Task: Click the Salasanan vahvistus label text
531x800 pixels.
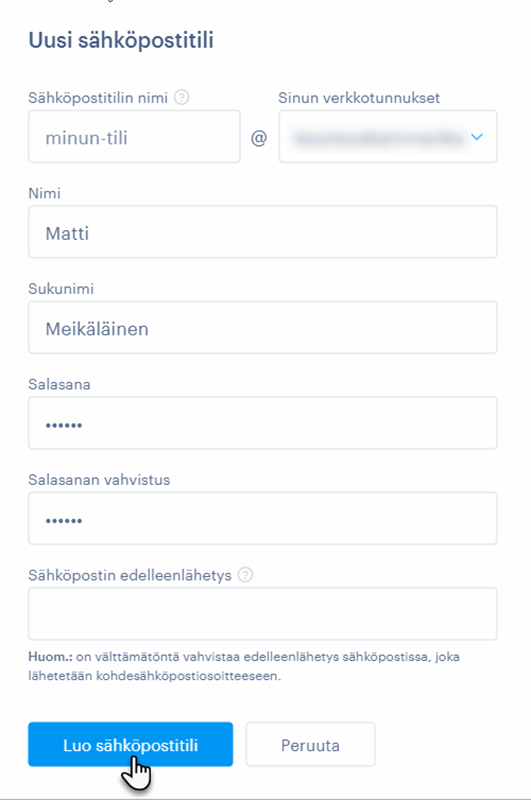Action: coord(99,480)
